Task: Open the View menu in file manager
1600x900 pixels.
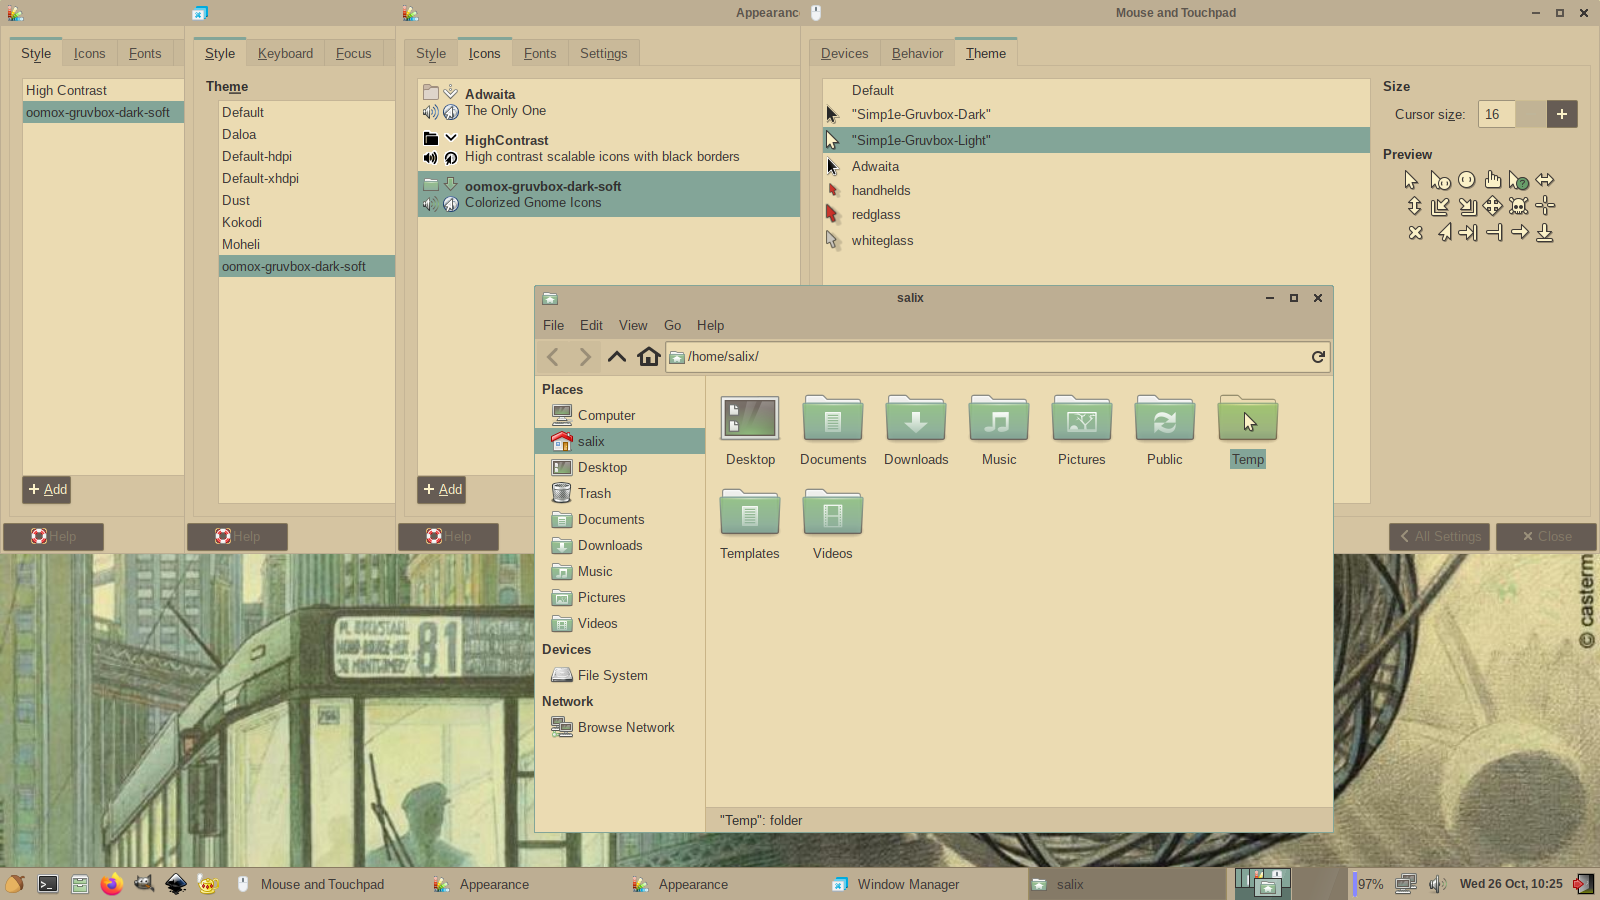Action: coord(633,325)
